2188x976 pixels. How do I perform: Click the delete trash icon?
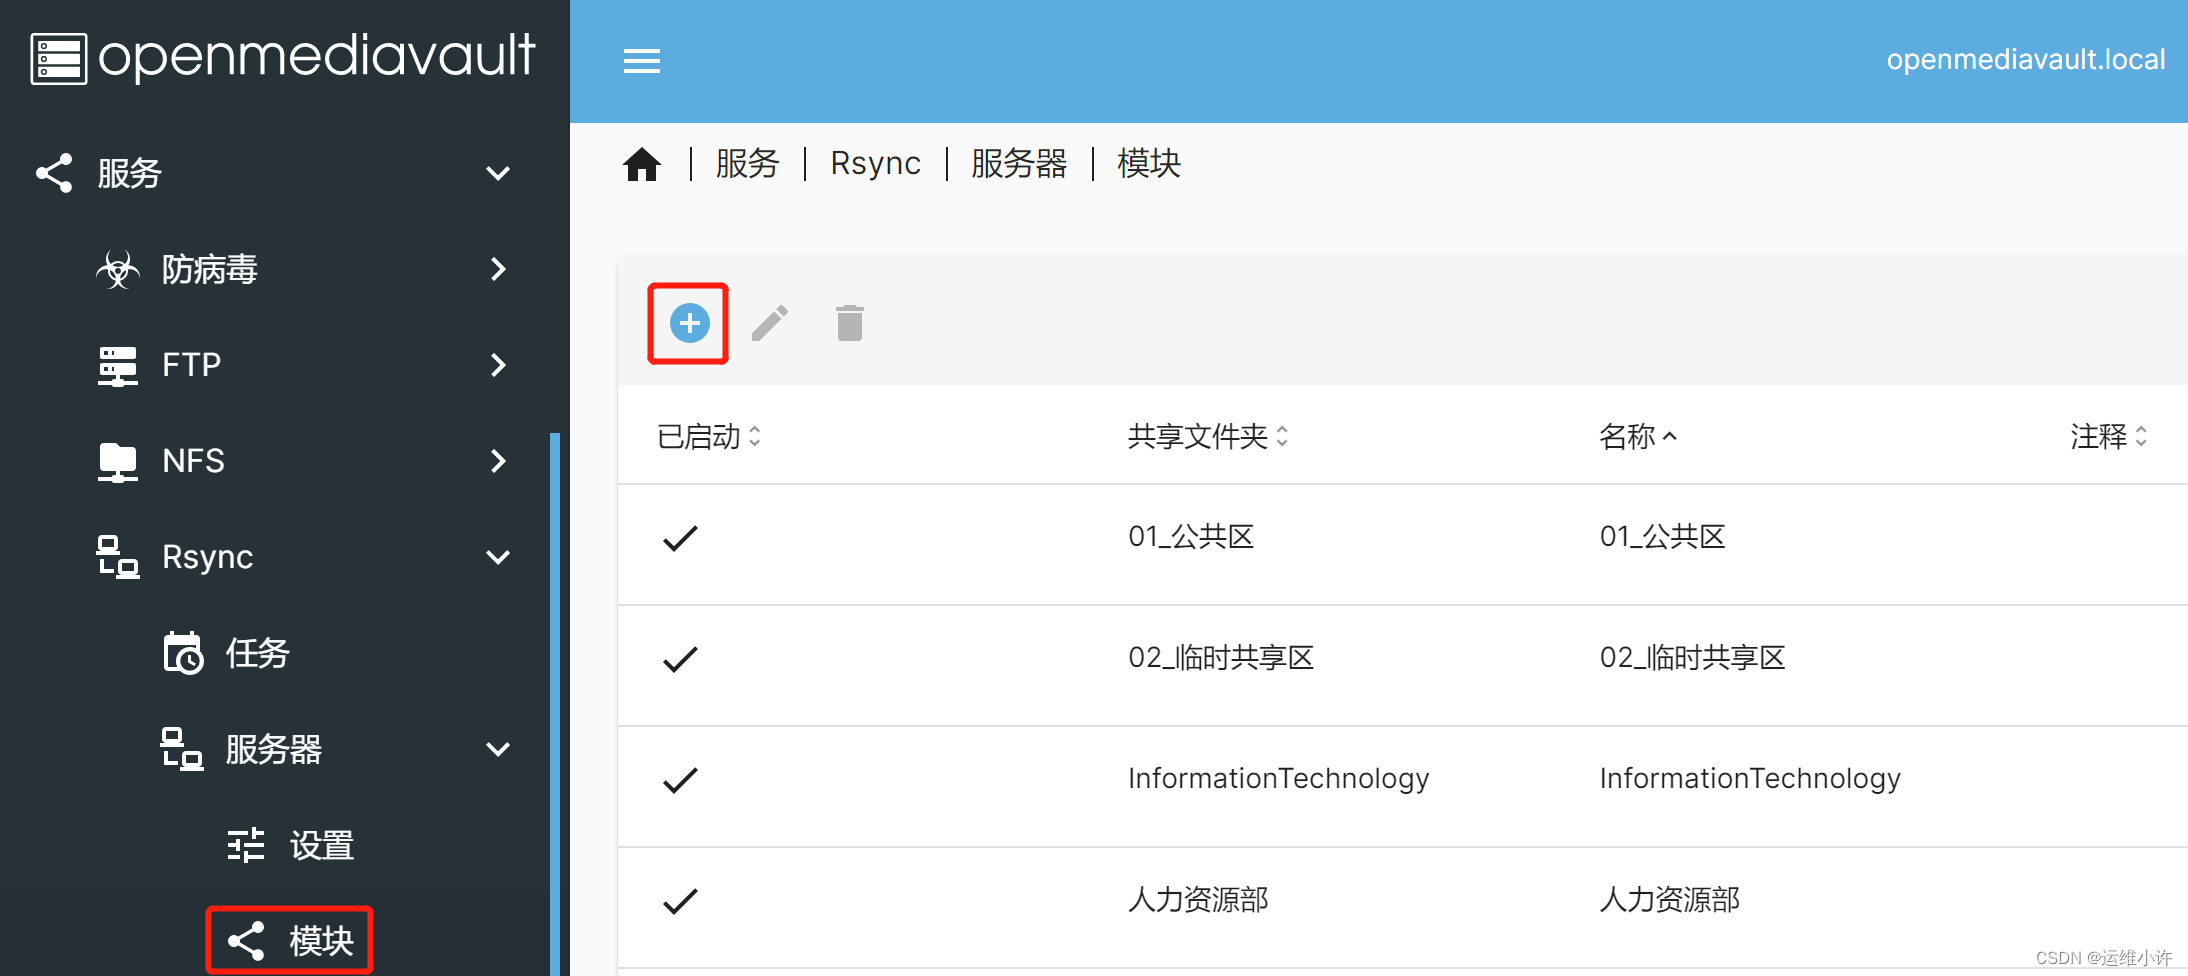coord(848,322)
